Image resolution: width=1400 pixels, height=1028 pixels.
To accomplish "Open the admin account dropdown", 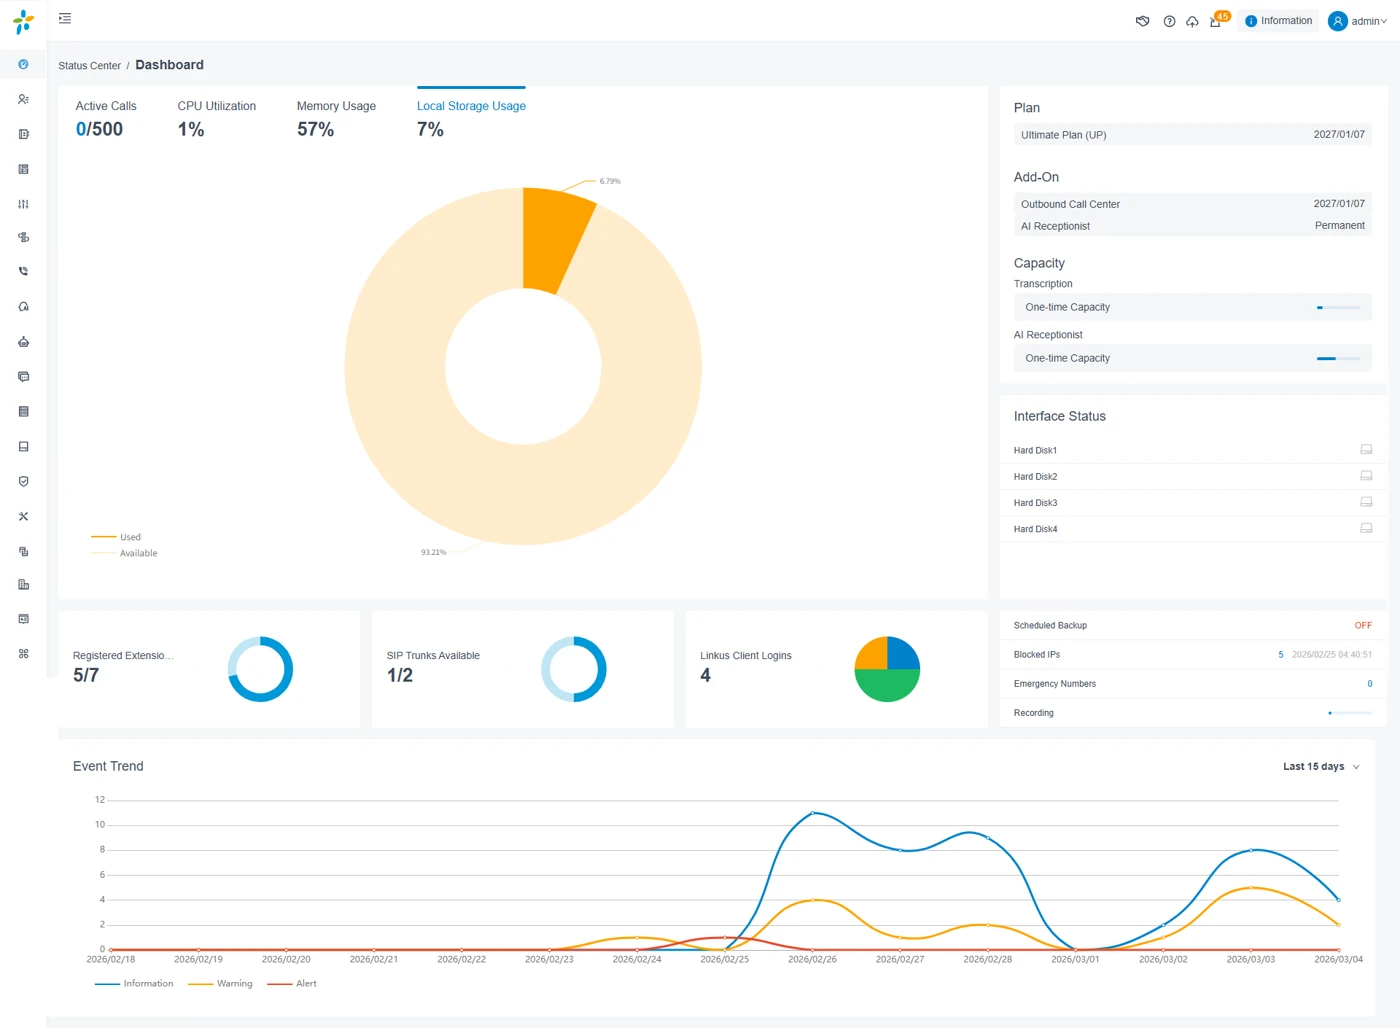I will [x=1357, y=21].
